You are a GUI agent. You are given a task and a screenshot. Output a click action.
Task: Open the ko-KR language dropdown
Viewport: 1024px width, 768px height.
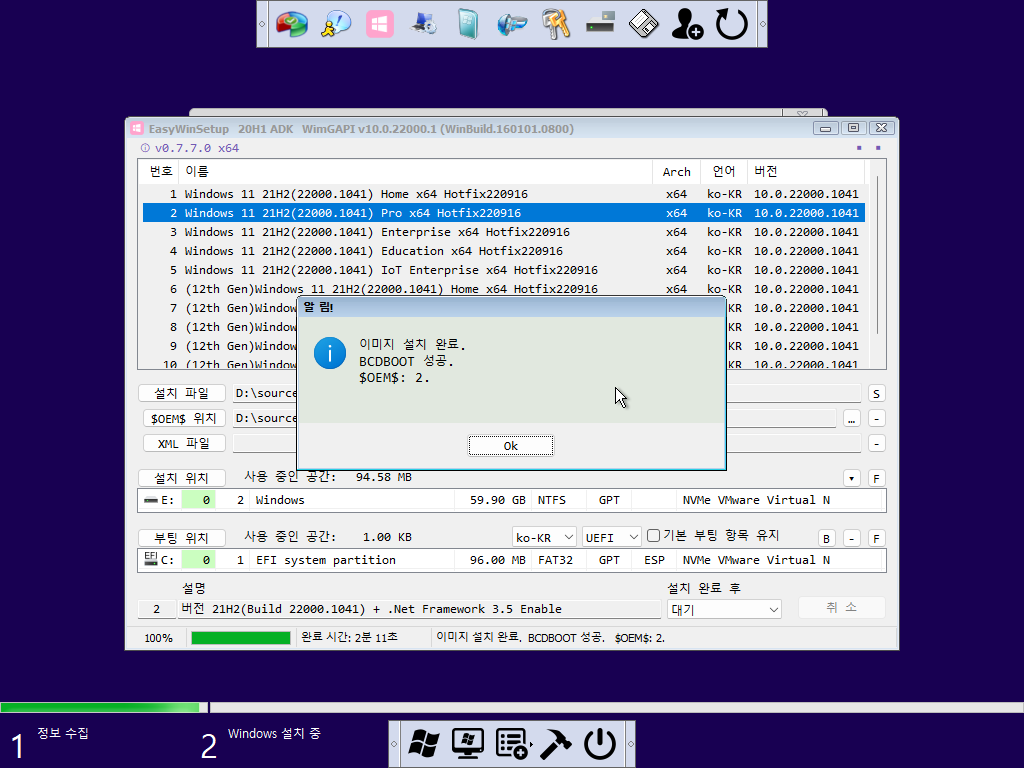click(544, 537)
